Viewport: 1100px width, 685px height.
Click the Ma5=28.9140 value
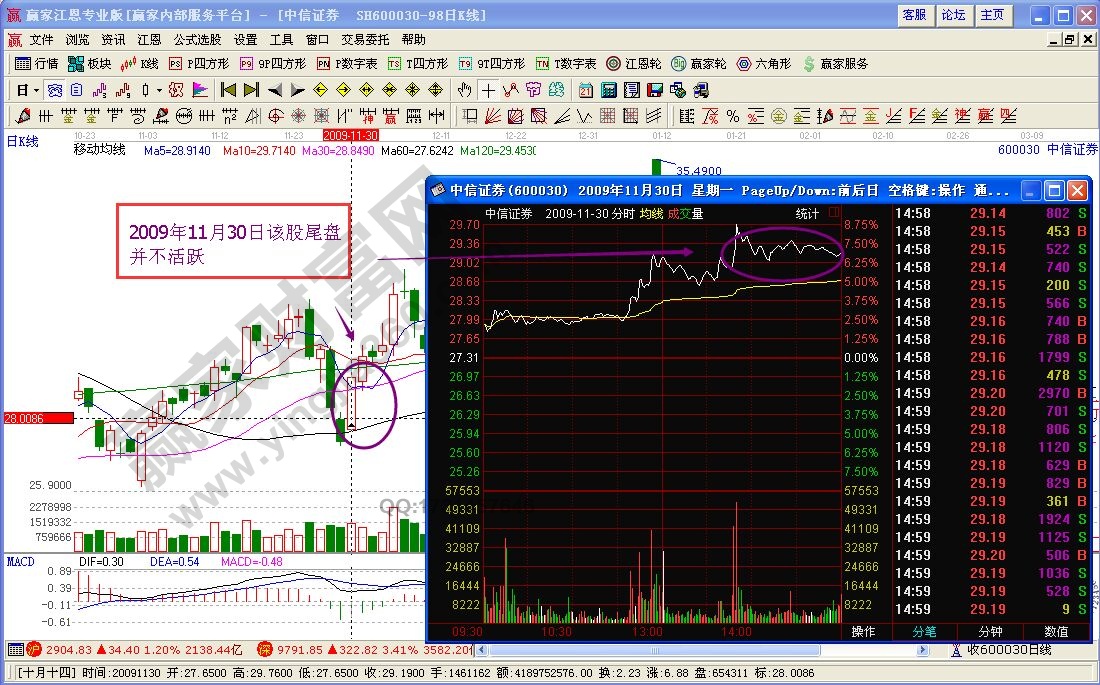177,150
